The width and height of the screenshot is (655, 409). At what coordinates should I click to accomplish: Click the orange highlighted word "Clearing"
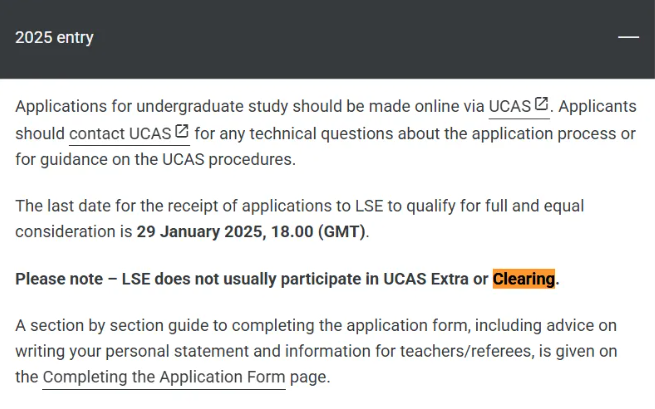click(x=524, y=279)
